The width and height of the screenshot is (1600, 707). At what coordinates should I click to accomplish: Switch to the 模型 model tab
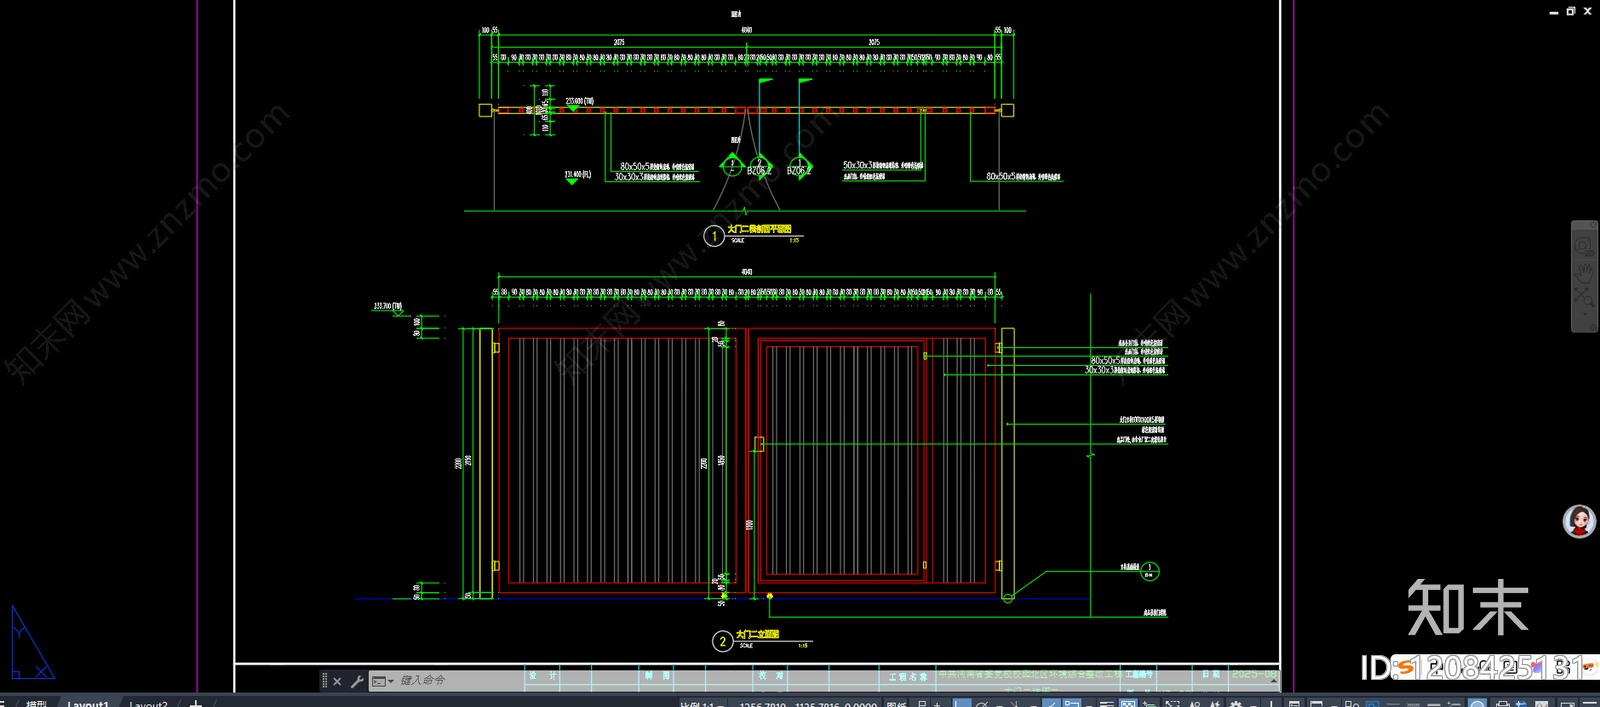36,703
